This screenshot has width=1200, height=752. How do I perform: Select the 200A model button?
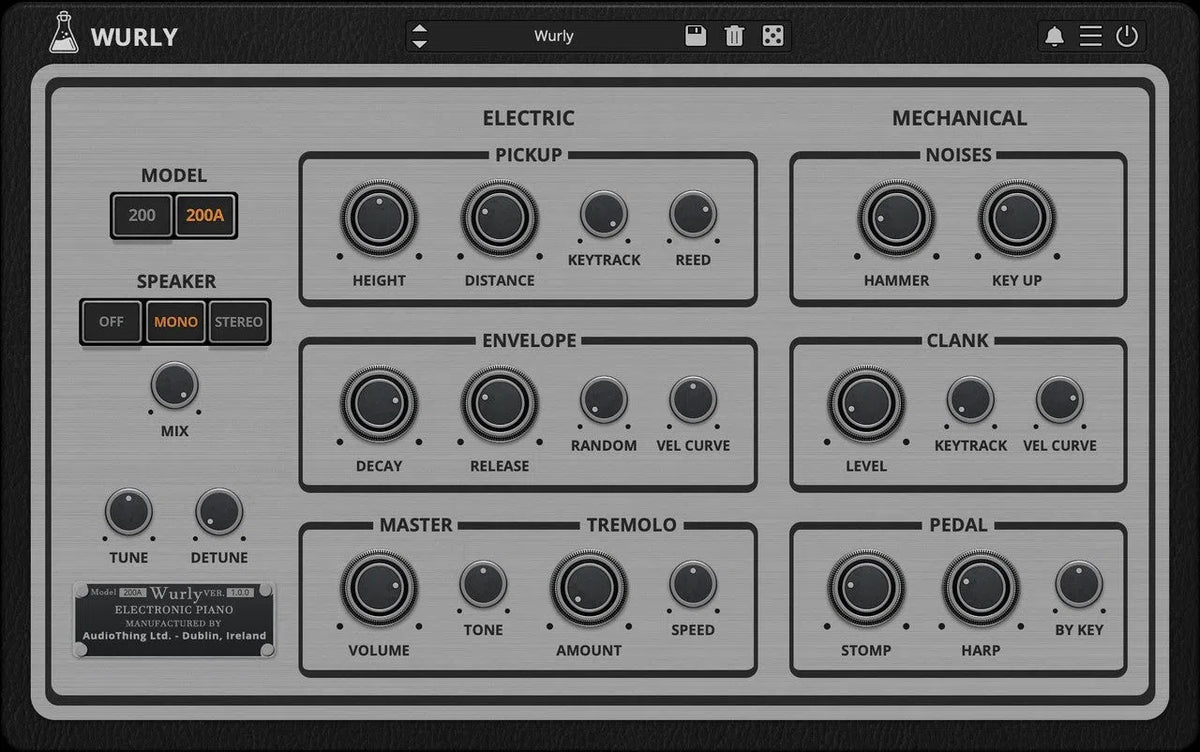[x=205, y=215]
